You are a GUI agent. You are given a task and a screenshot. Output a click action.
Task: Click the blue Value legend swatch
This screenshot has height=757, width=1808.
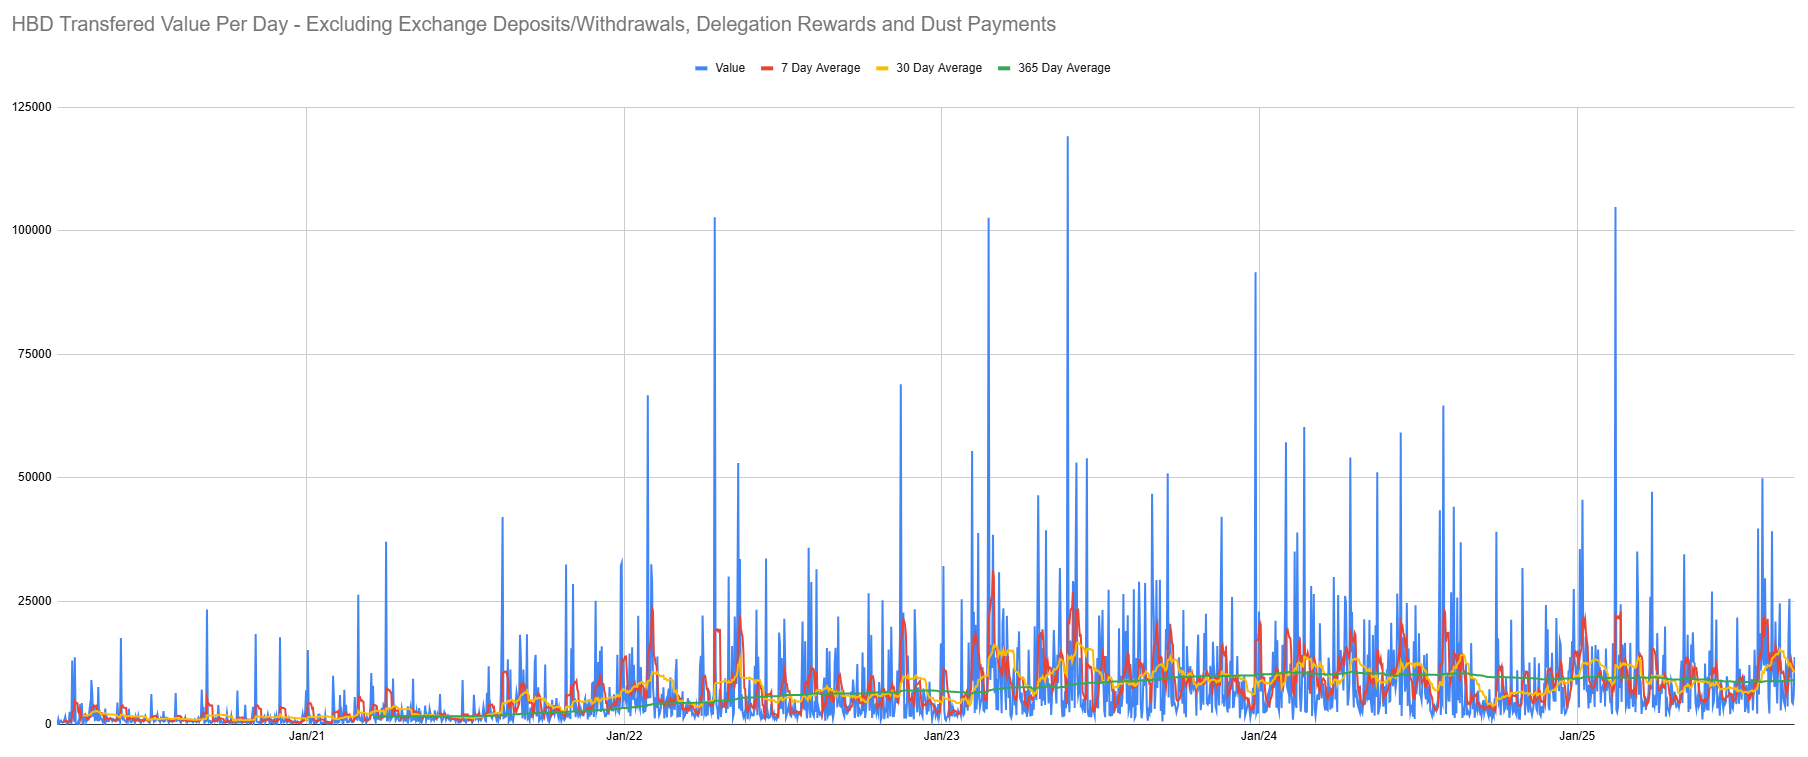(x=701, y=68)
